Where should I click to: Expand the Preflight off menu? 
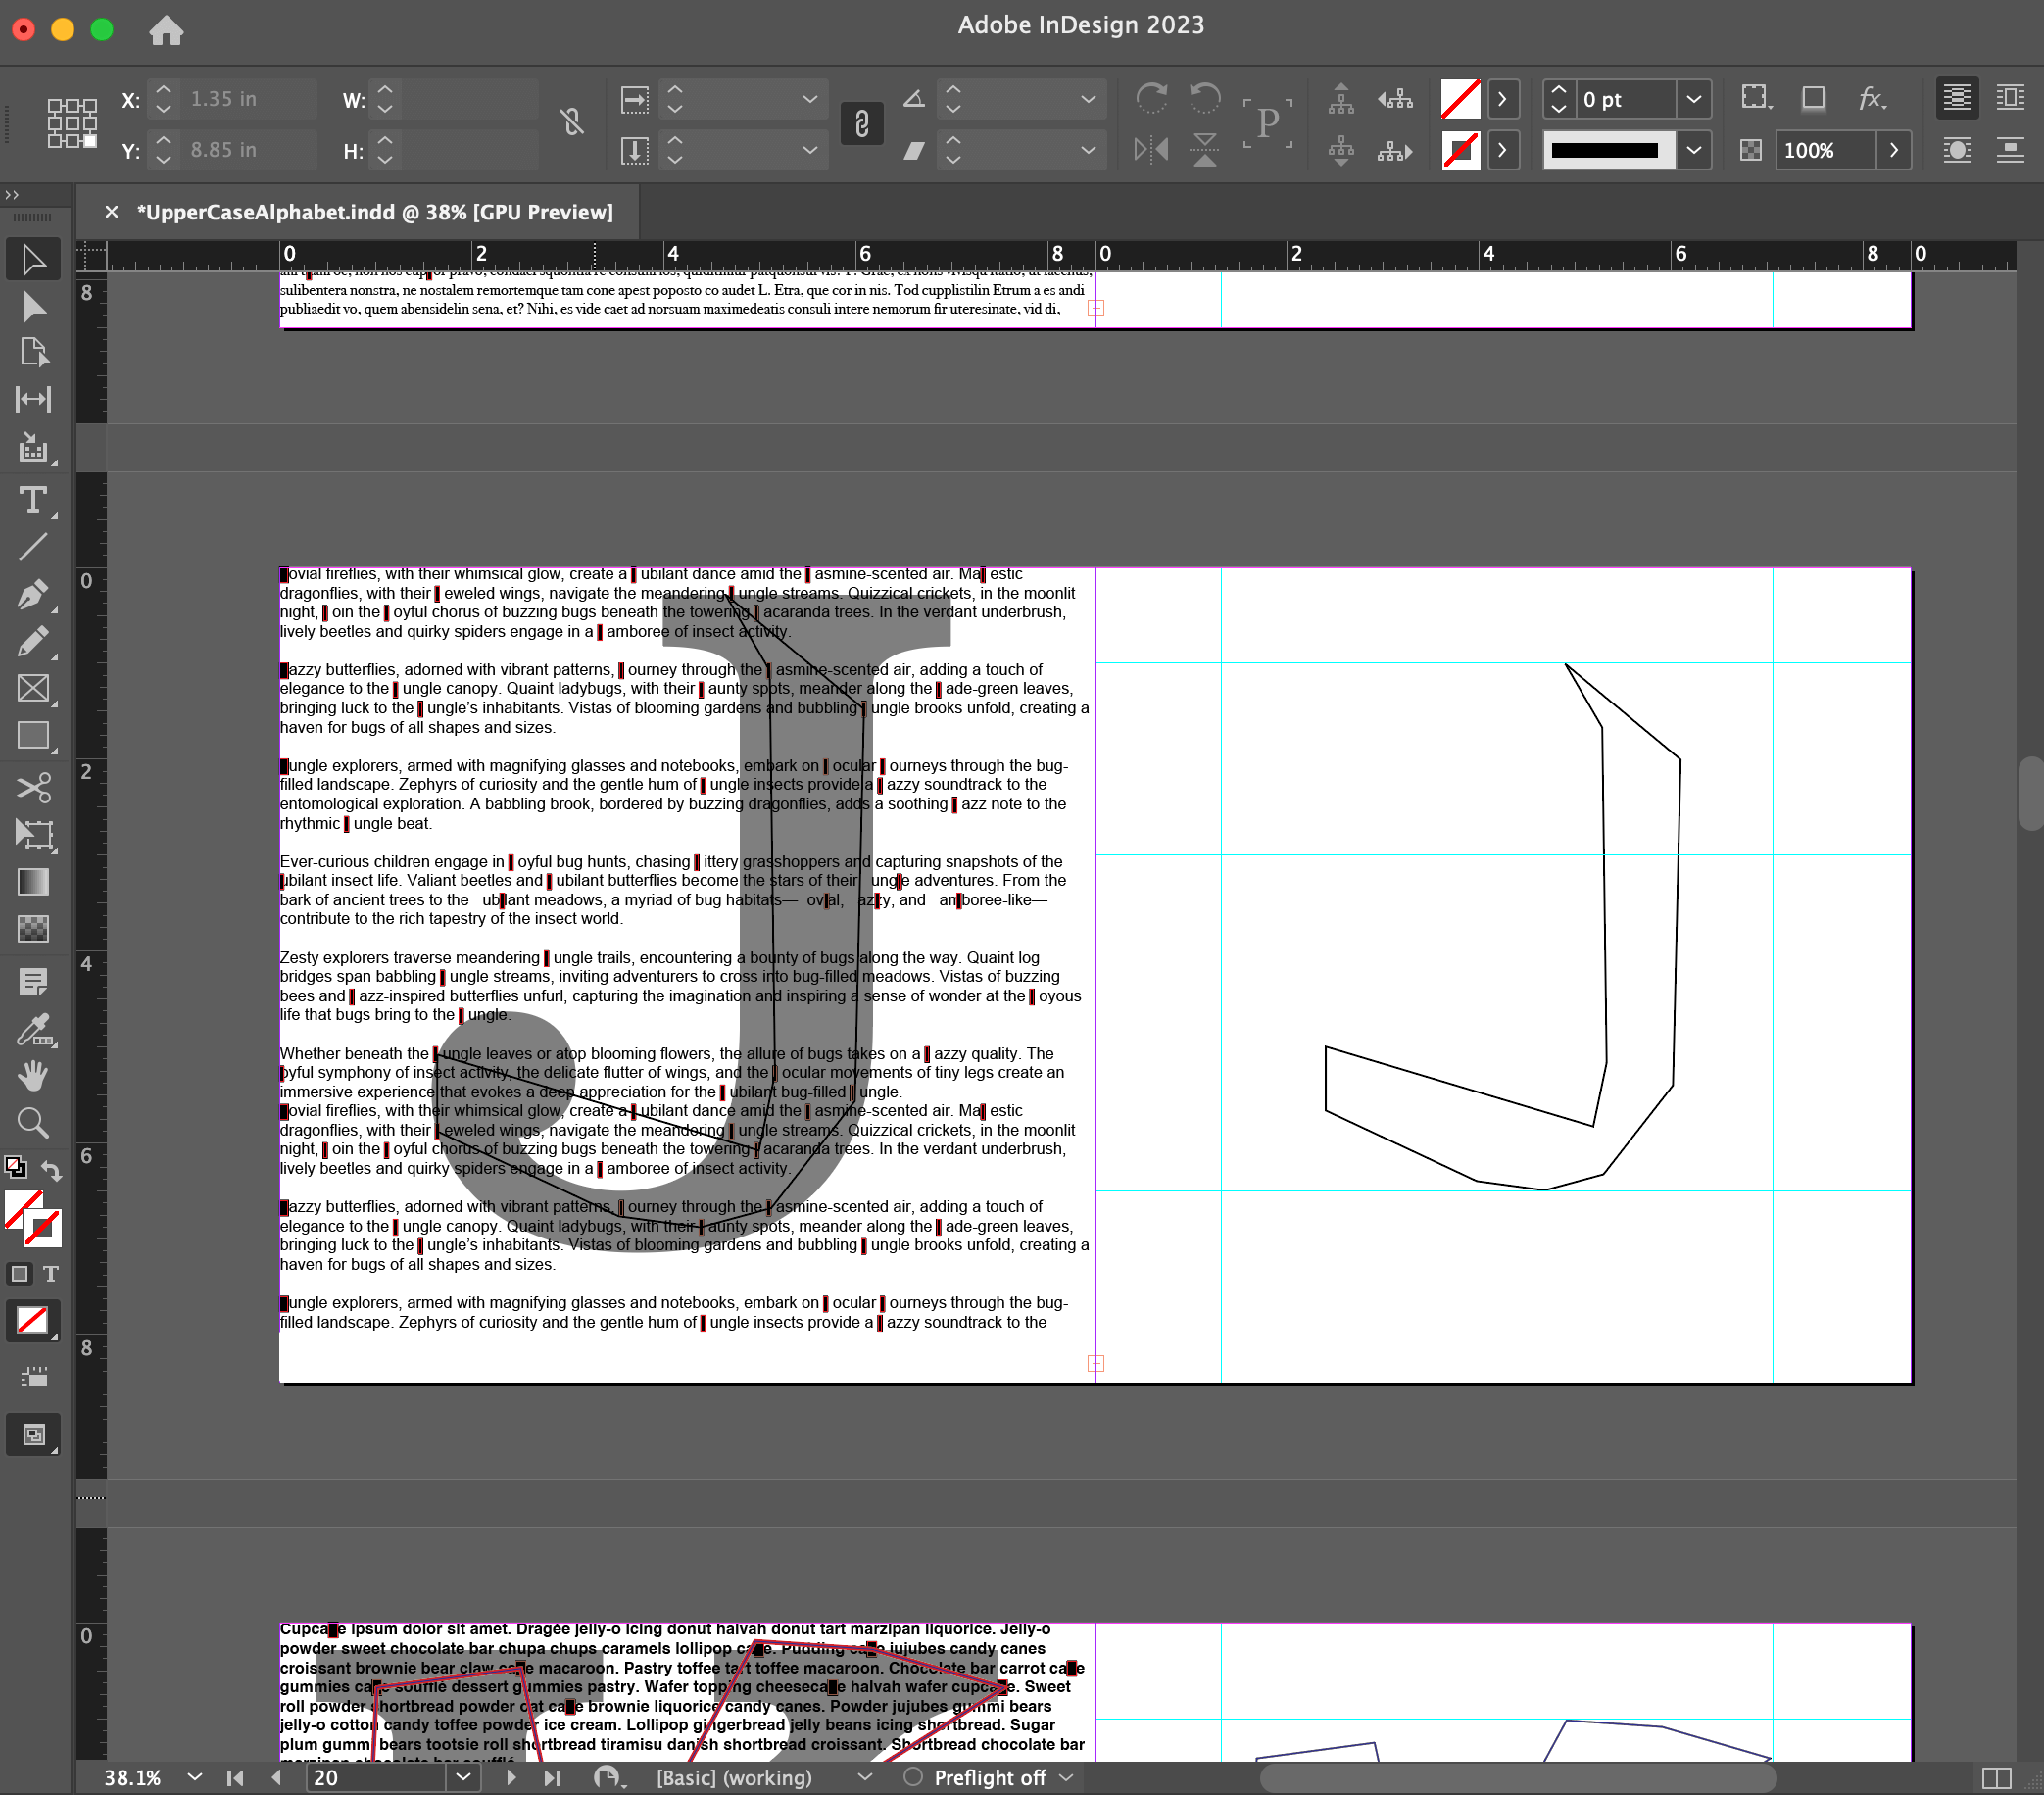click(1066, 1777)
